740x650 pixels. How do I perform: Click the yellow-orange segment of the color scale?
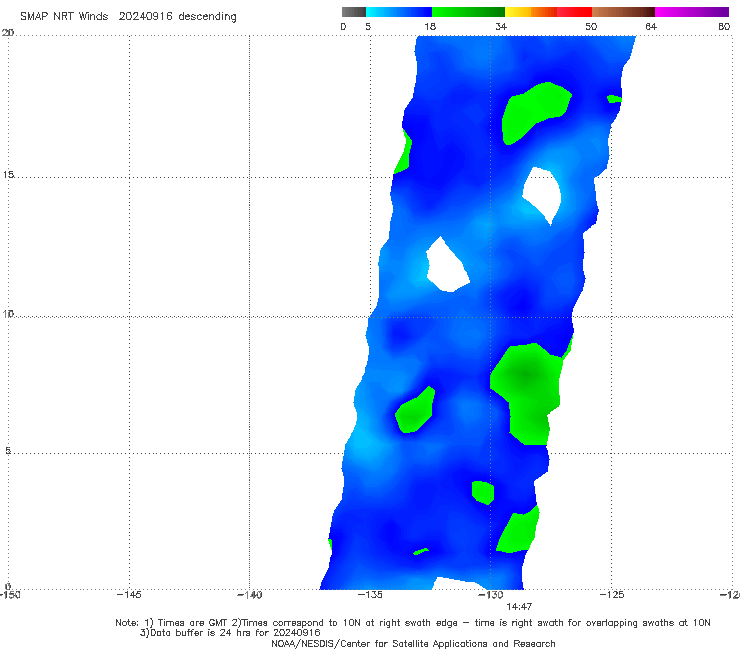531,12
